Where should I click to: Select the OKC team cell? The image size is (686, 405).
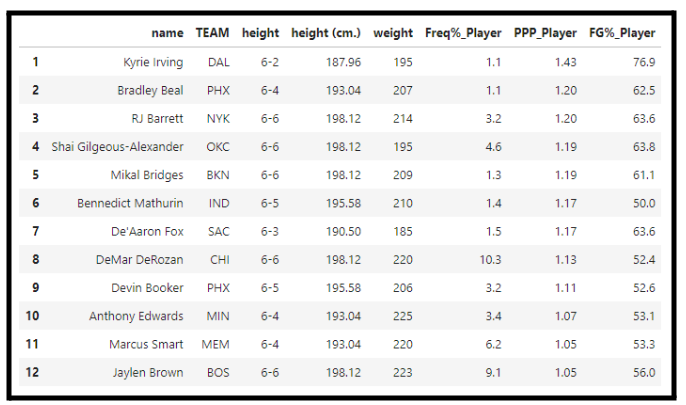(x=218, y=147)
